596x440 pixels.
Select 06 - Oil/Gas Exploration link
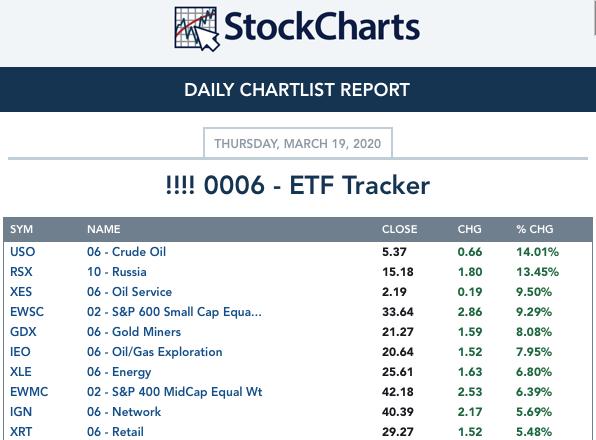pos(155,352)
